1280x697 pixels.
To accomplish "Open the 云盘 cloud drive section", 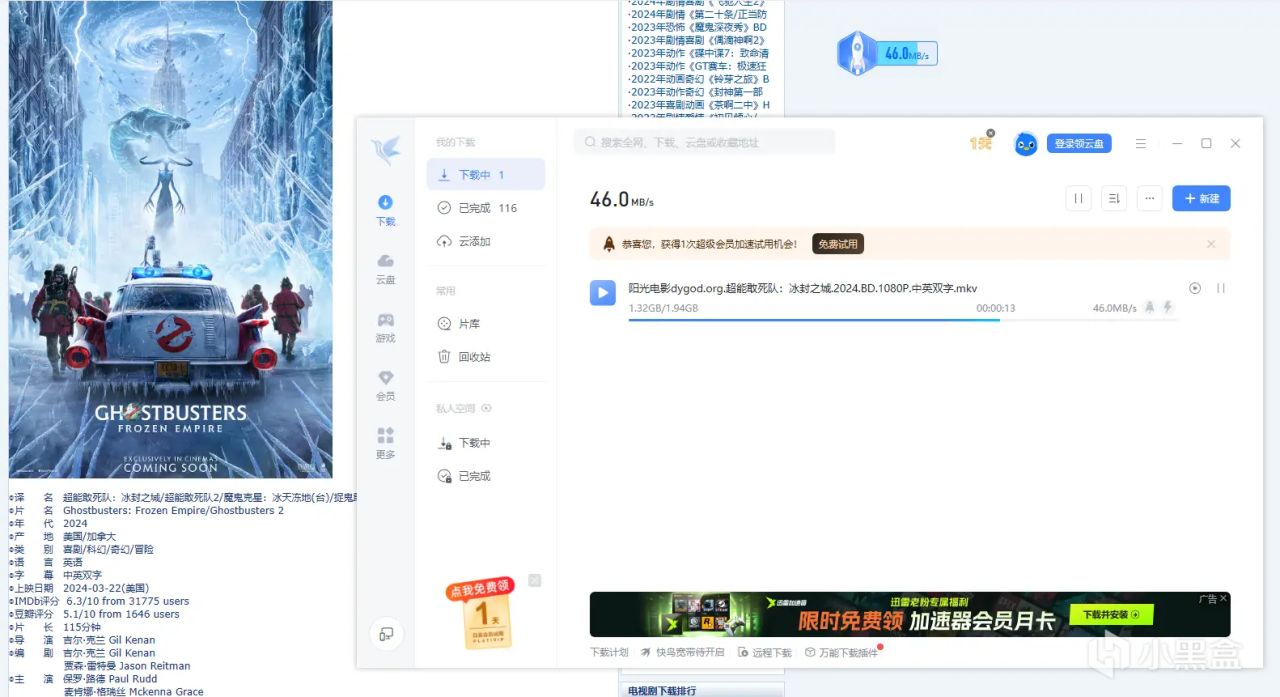I will (386, 269).
